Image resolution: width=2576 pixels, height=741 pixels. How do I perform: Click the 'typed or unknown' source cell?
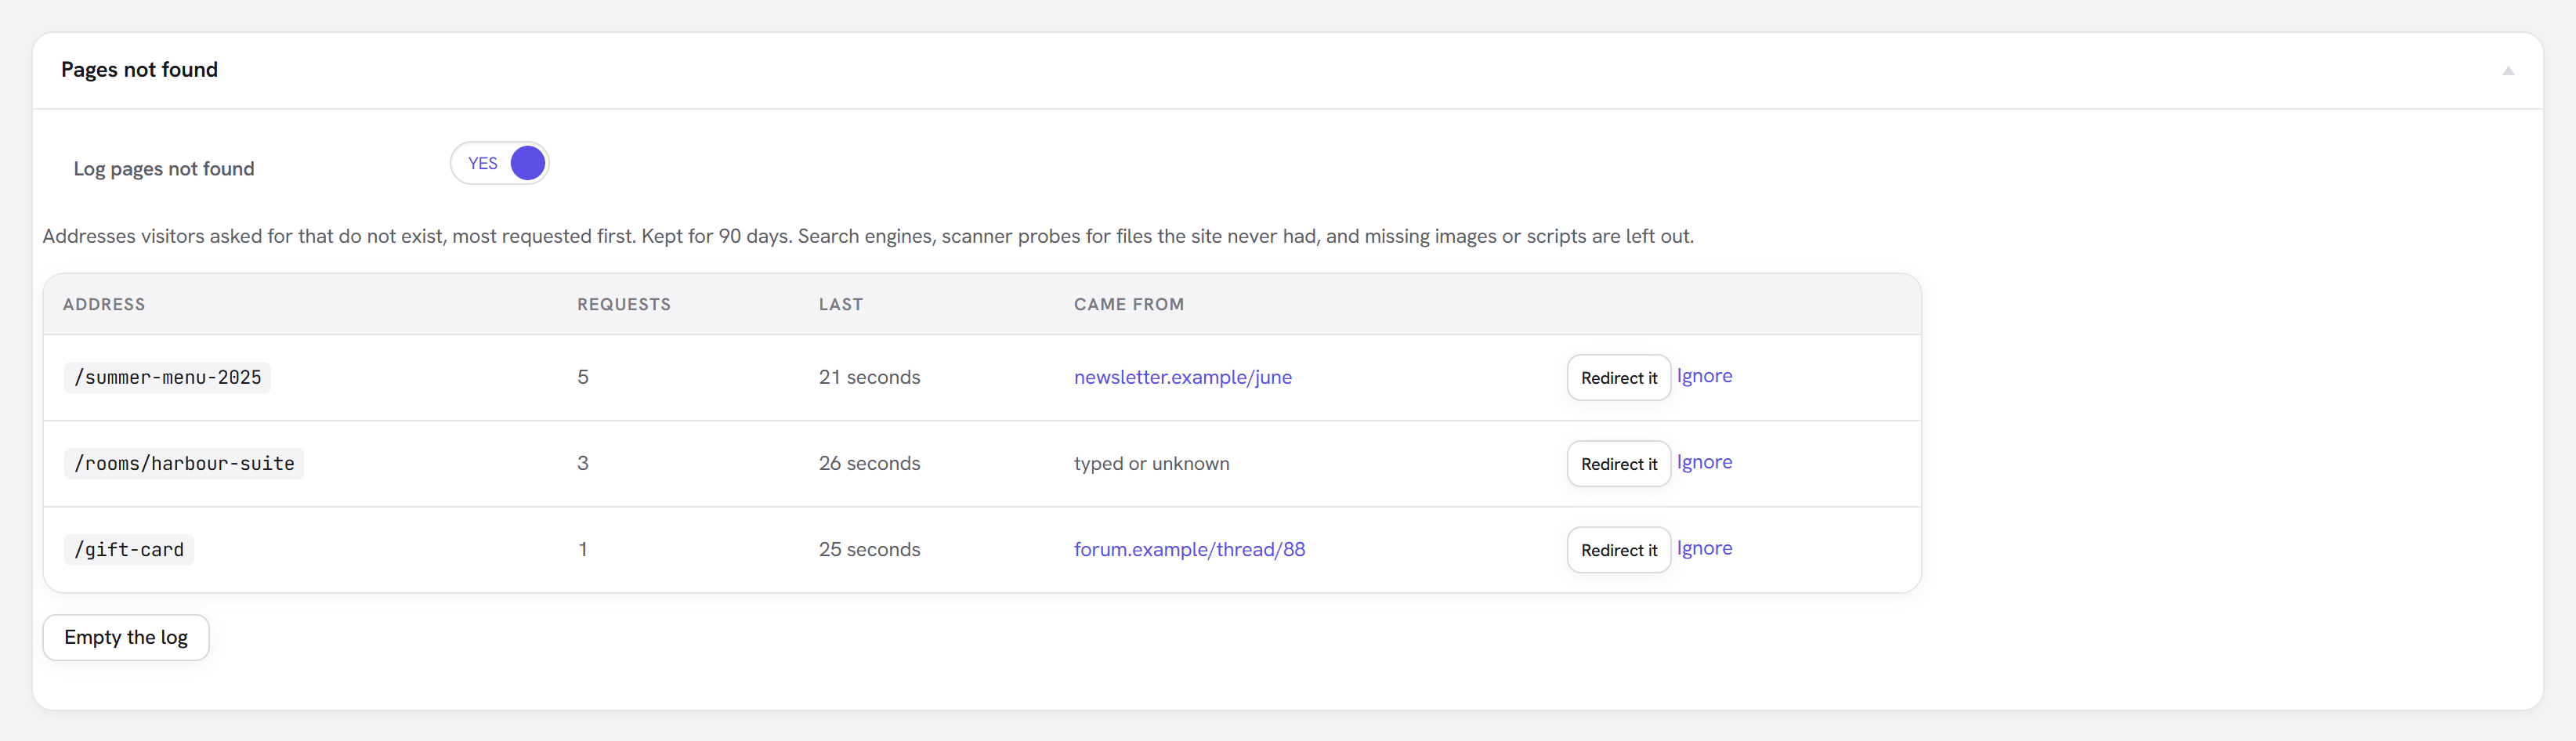point(1151,463)
